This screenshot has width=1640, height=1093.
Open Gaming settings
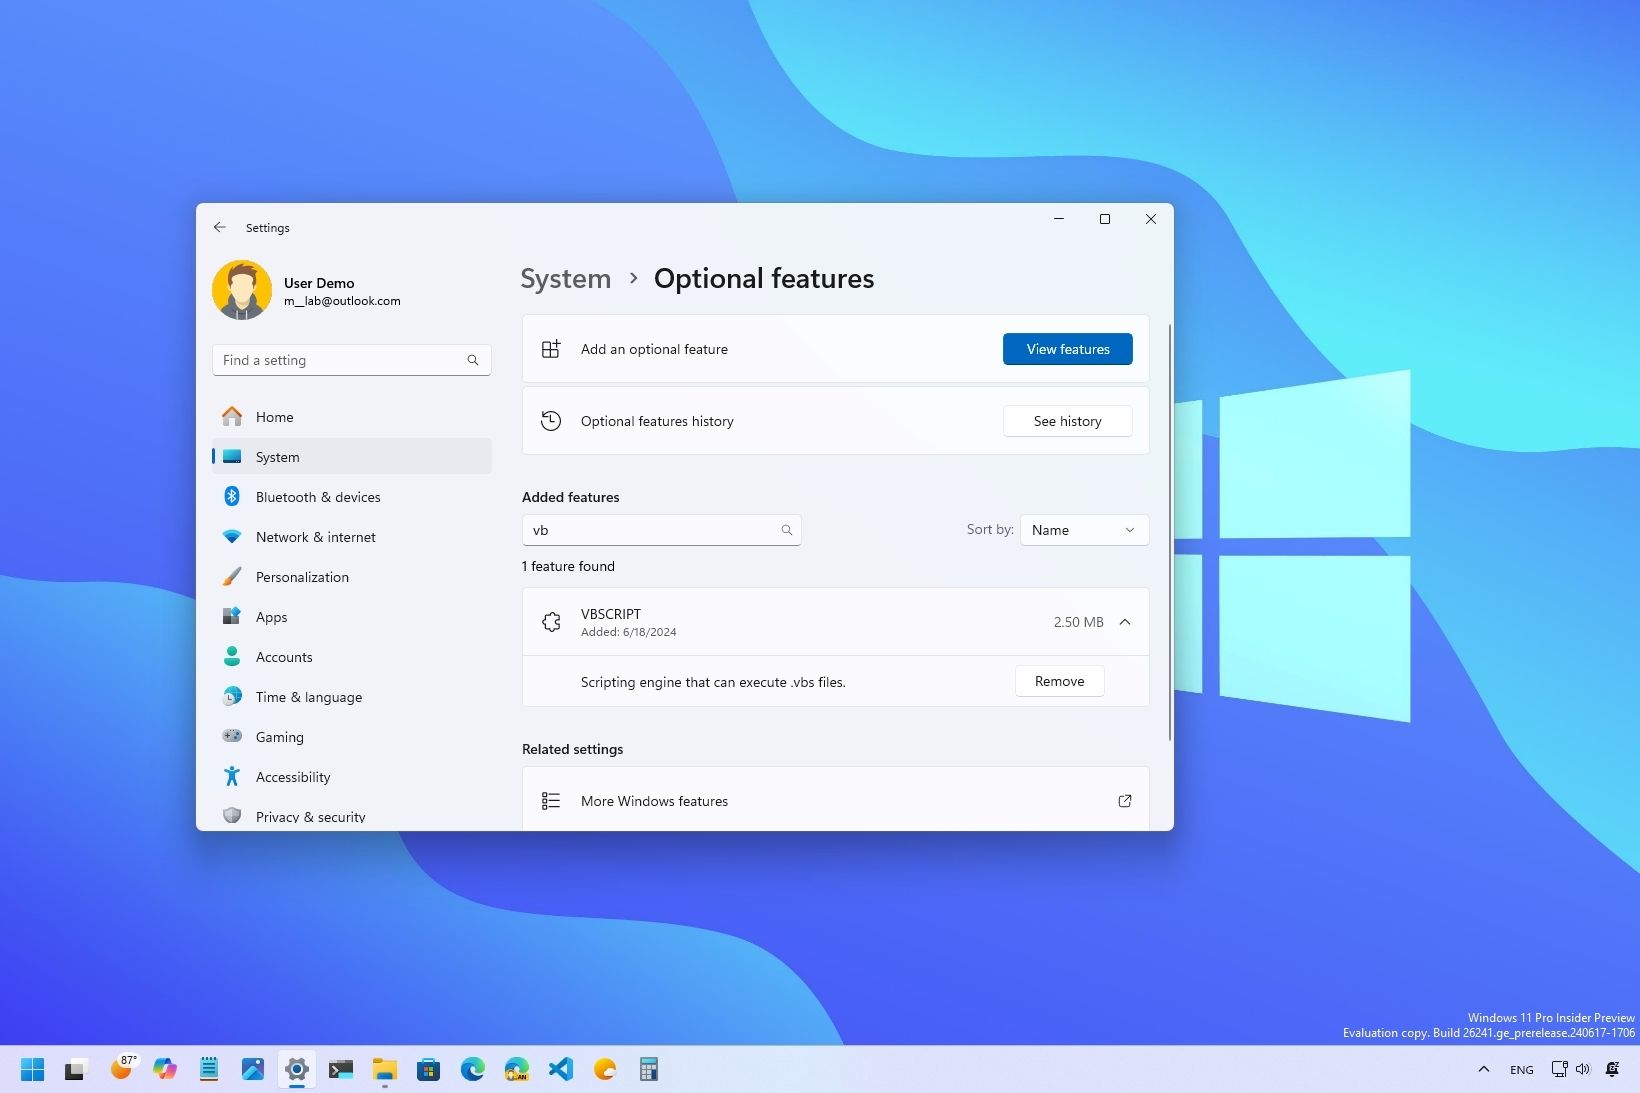point(352,737)
